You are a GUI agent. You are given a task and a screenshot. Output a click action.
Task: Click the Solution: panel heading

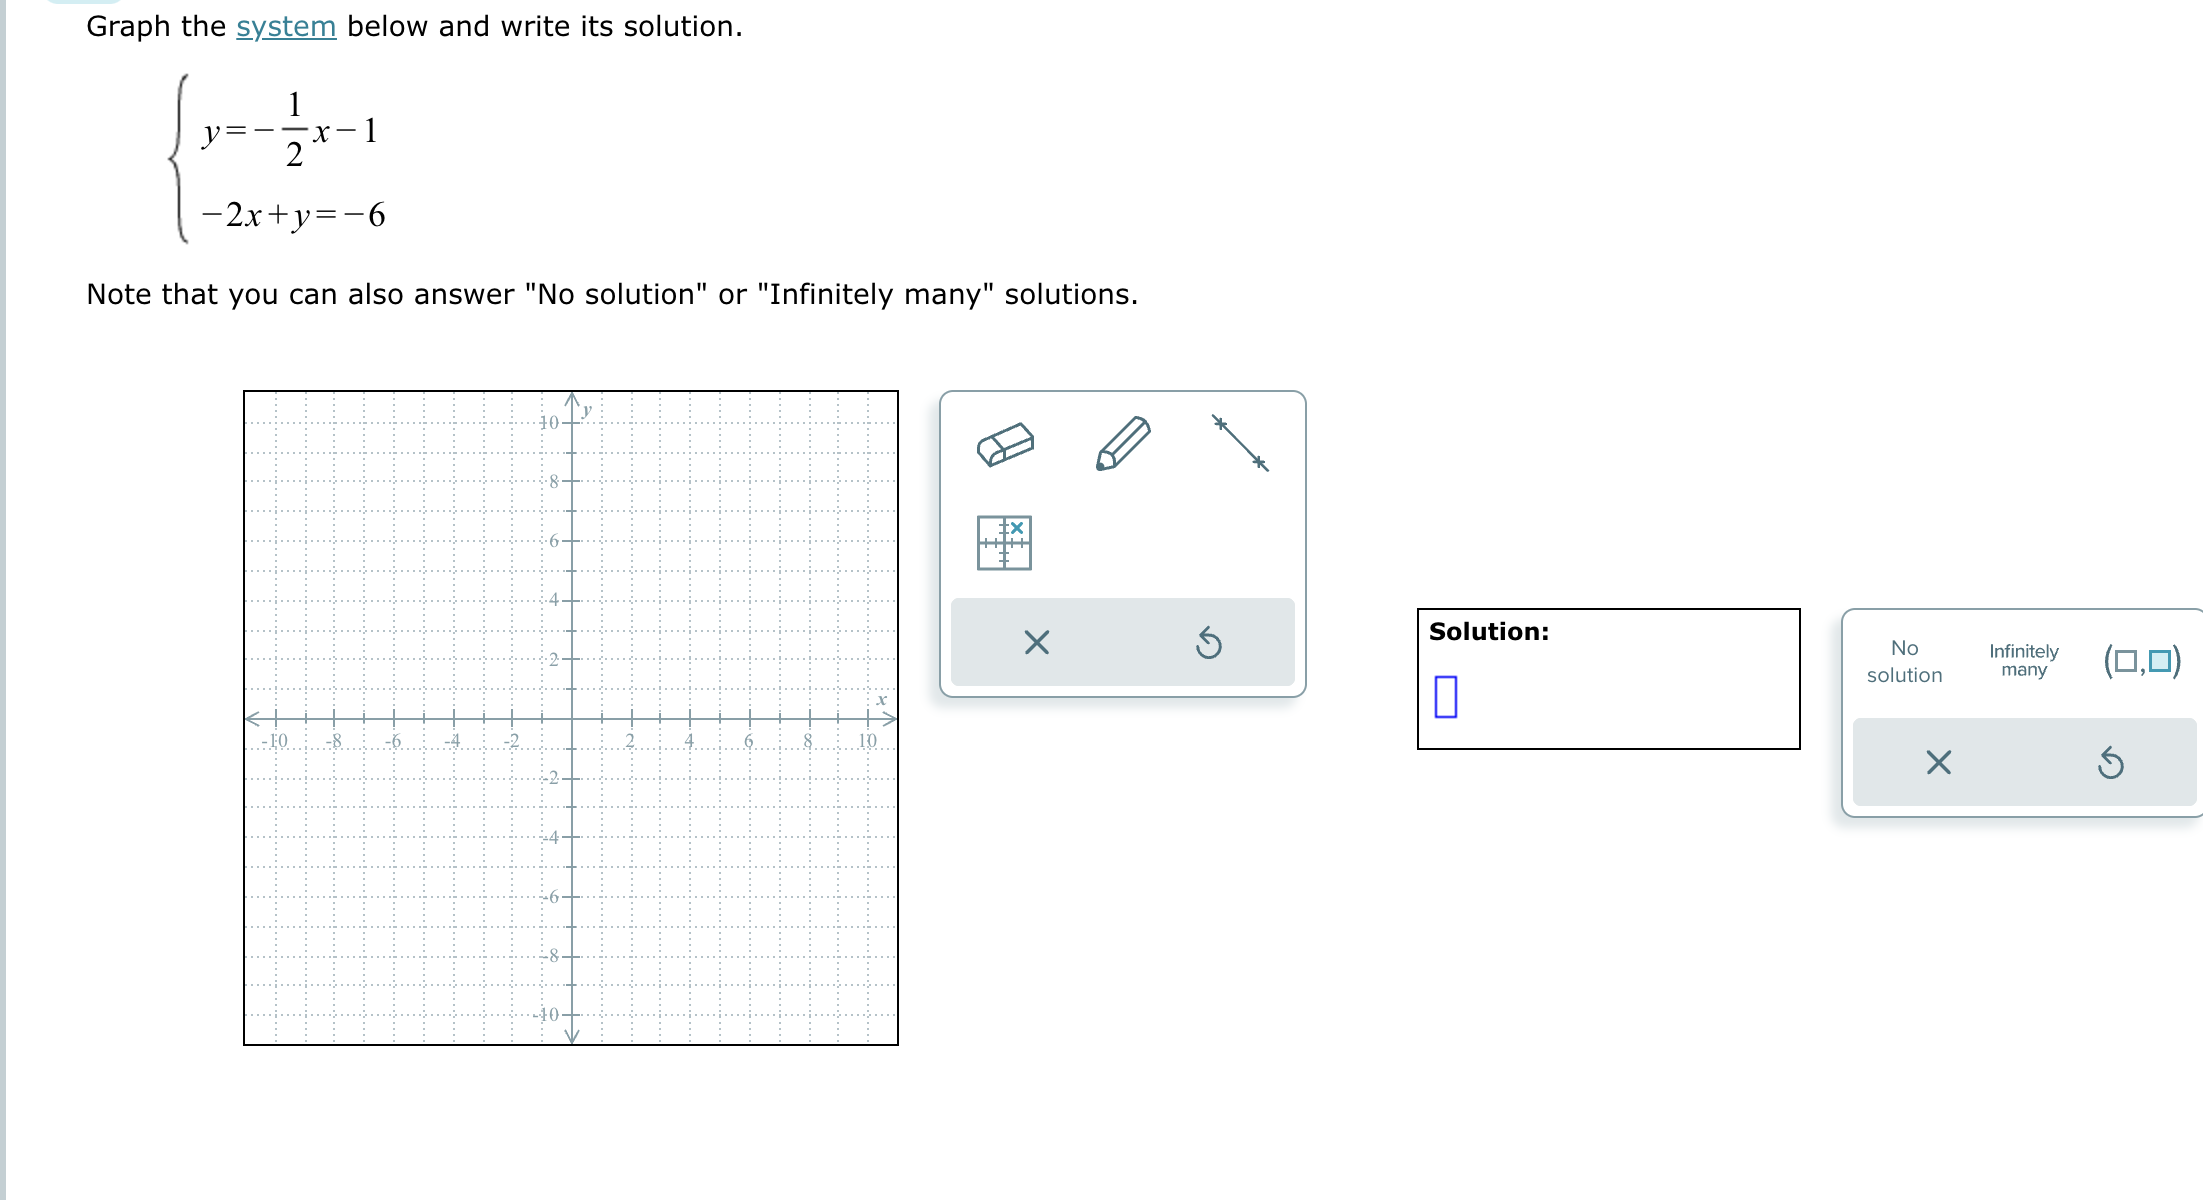coord(1489,631)
